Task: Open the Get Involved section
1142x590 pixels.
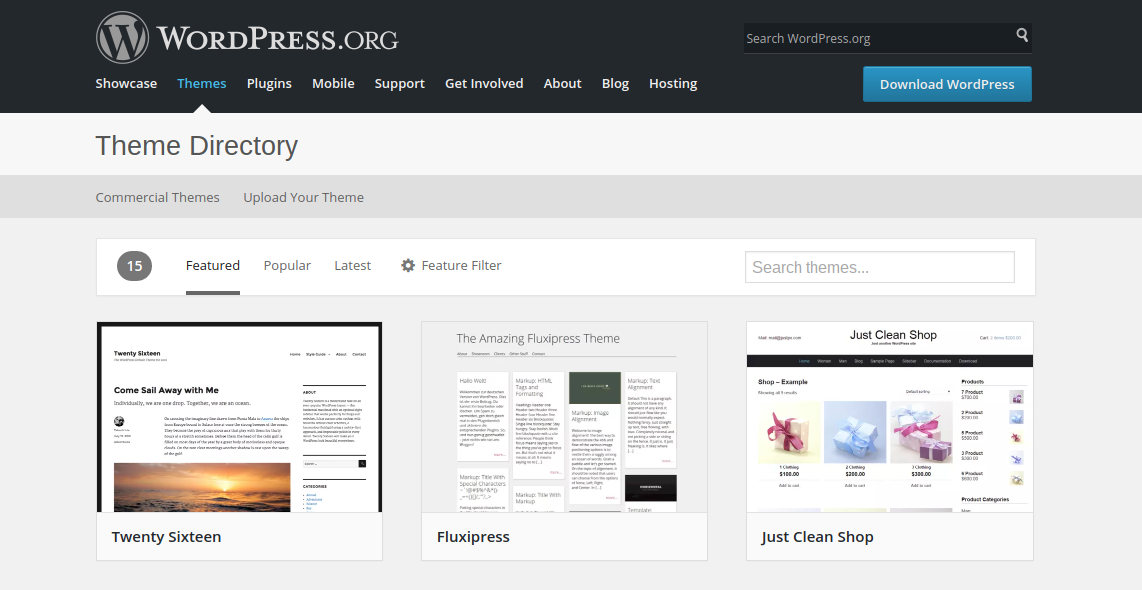Action: (484, 83)
